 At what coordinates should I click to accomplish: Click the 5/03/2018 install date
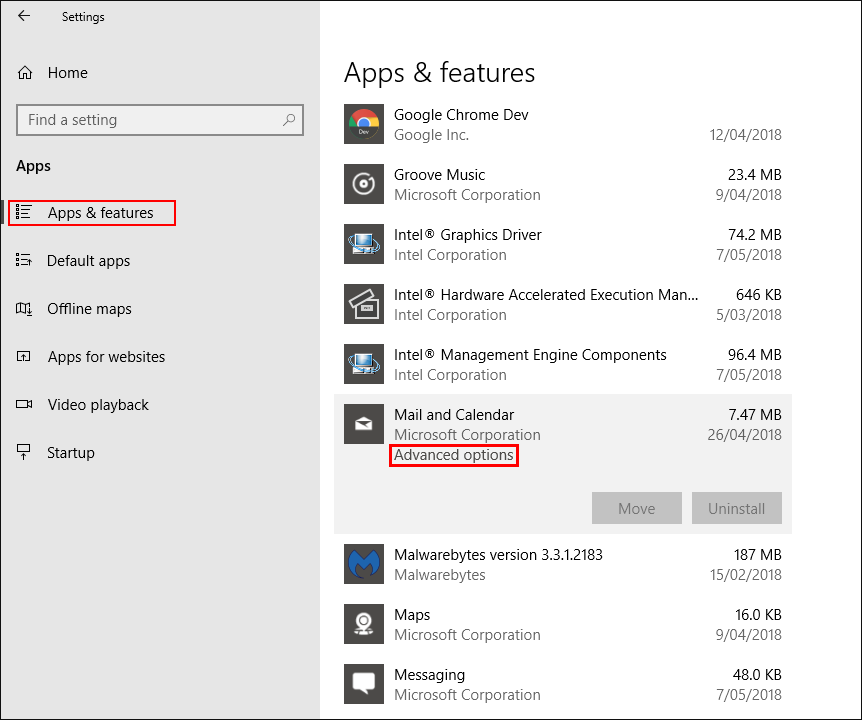coord(749,315)
